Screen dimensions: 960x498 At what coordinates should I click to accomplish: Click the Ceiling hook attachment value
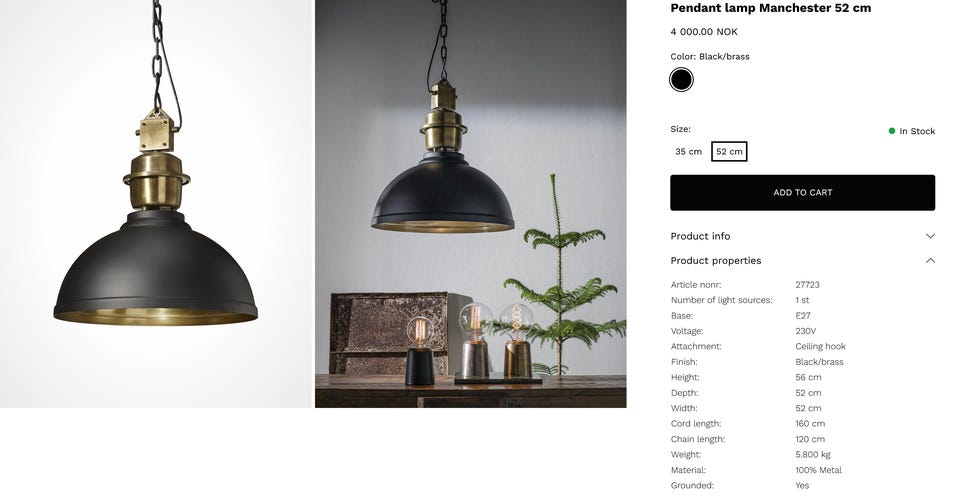[x=820, y=346]
